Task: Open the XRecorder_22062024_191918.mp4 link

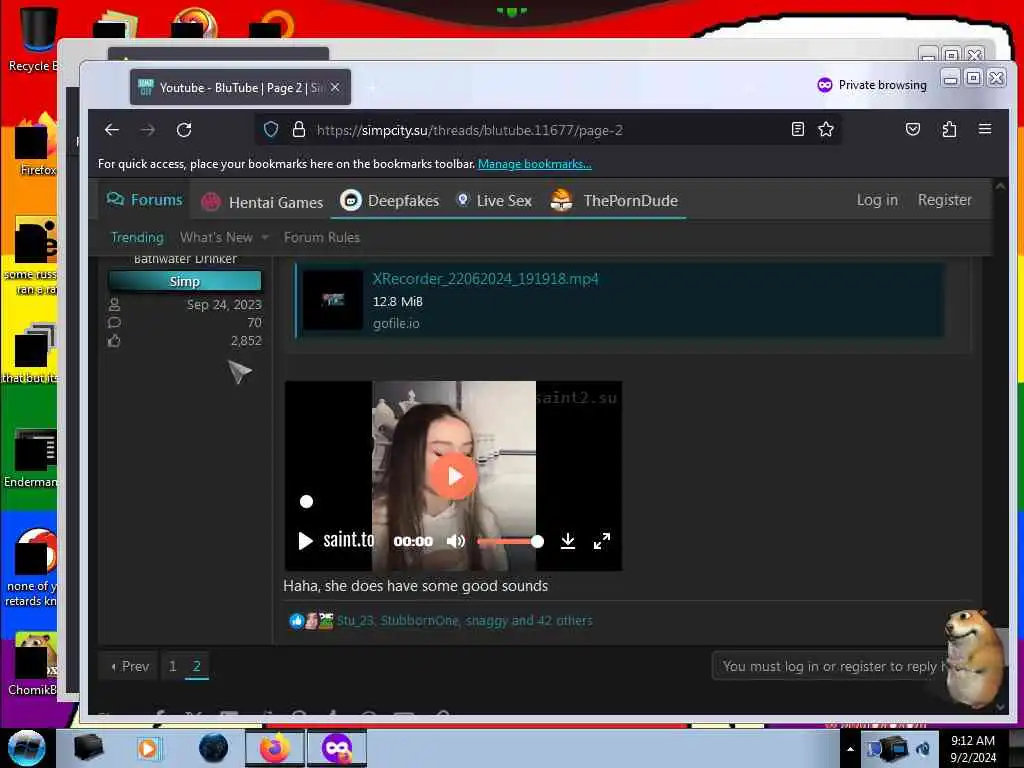Action: (x=485, y=279)
